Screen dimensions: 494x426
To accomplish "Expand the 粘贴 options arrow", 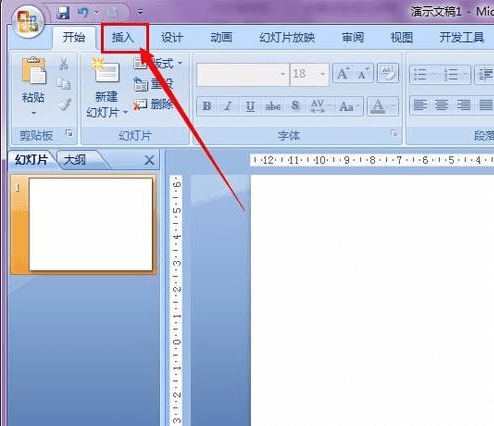I will (33, 113).
